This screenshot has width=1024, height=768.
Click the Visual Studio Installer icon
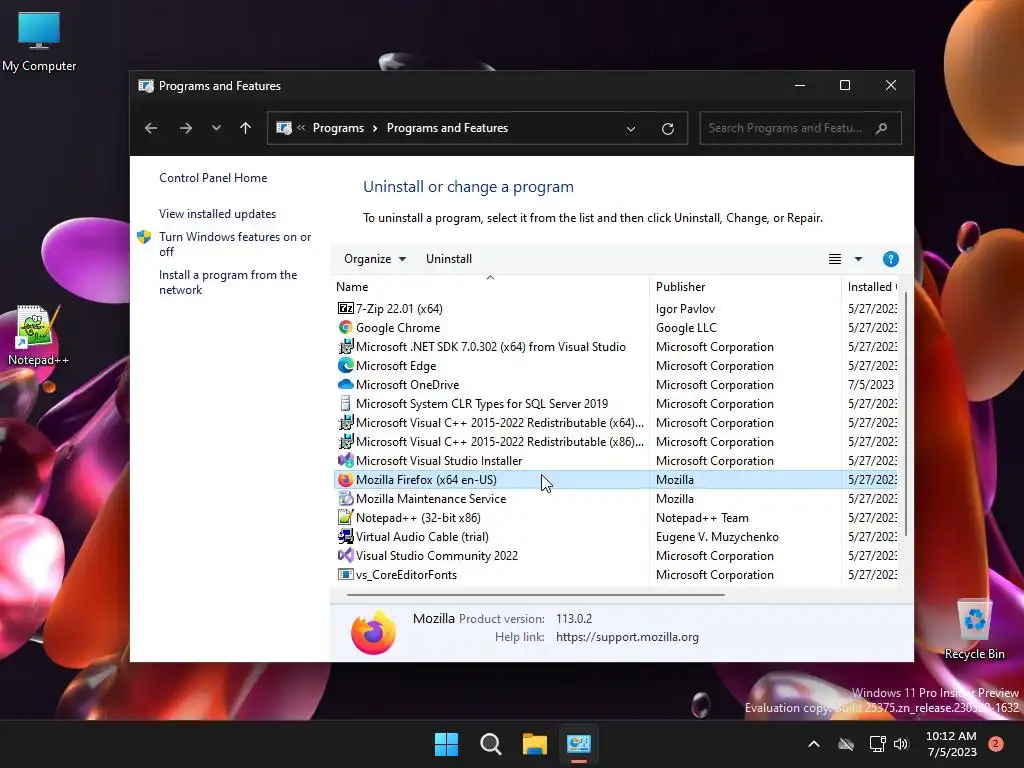[345, 460]
